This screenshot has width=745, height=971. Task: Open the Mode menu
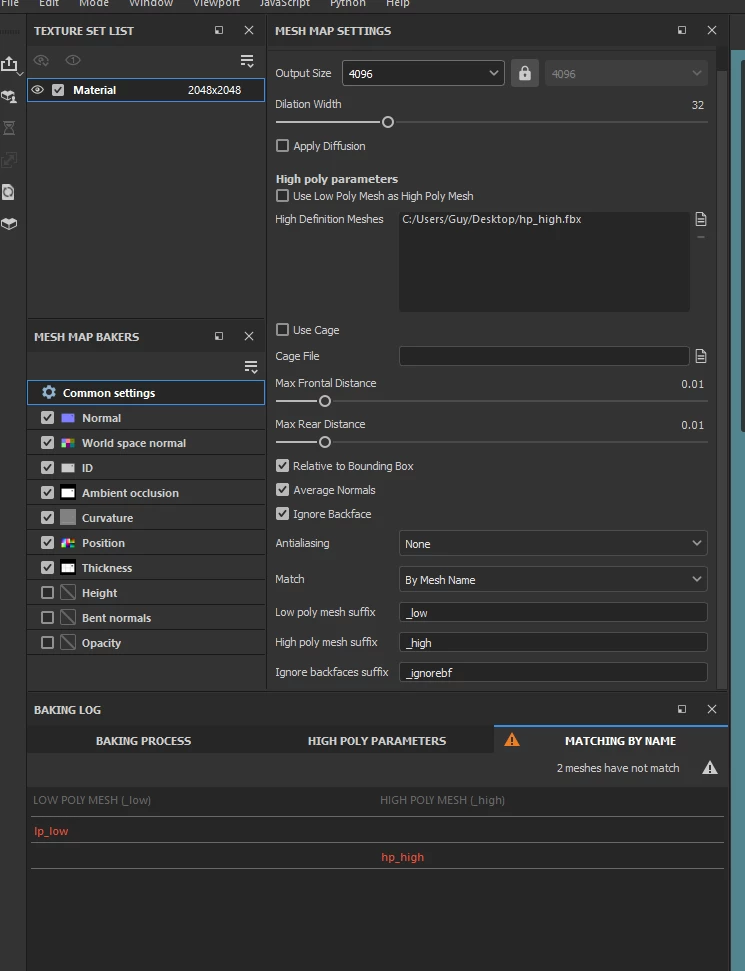pyautogui.click(x=94, y=4)
